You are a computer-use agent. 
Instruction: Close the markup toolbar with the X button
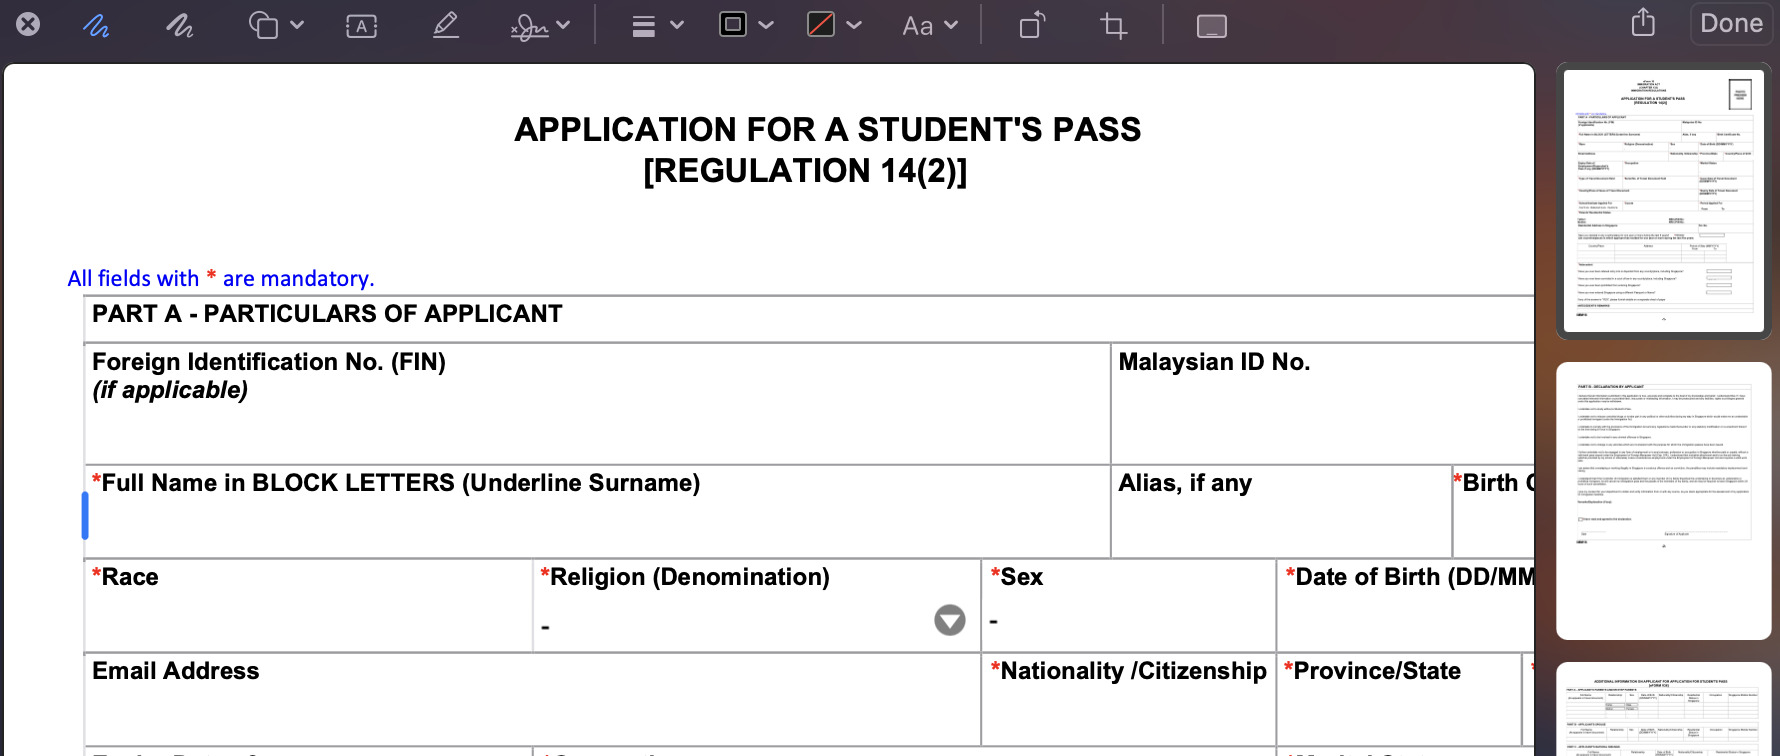(x=28, y=24)
